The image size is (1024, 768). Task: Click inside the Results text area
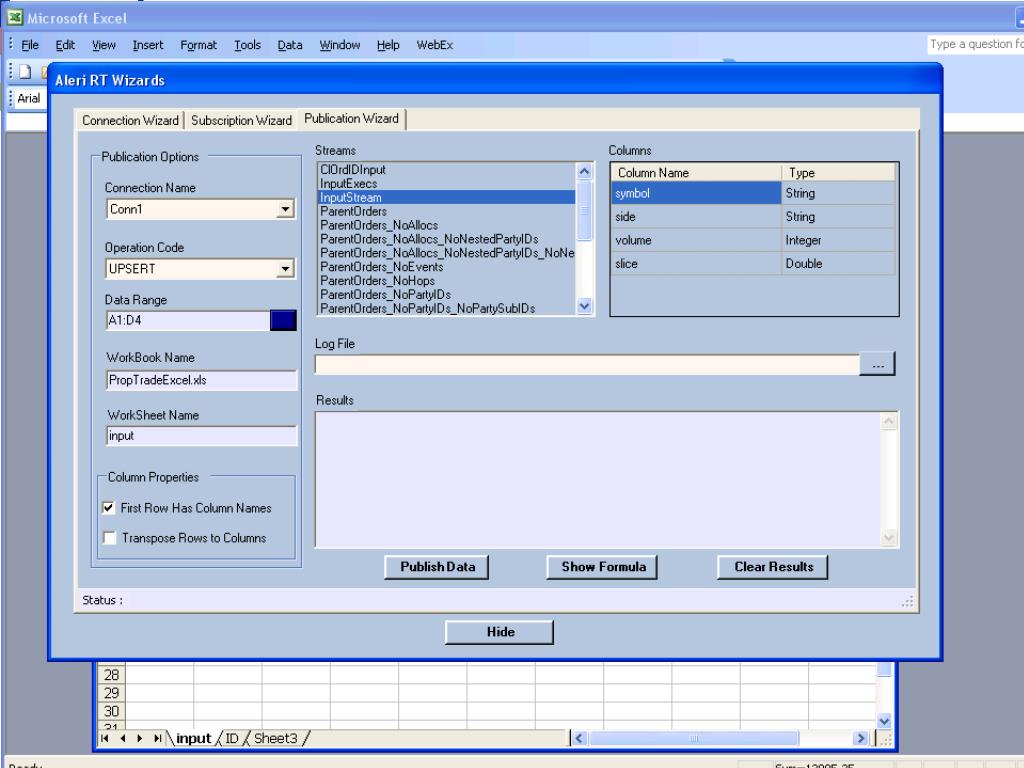pyautogui.click(x=598, y=479)
